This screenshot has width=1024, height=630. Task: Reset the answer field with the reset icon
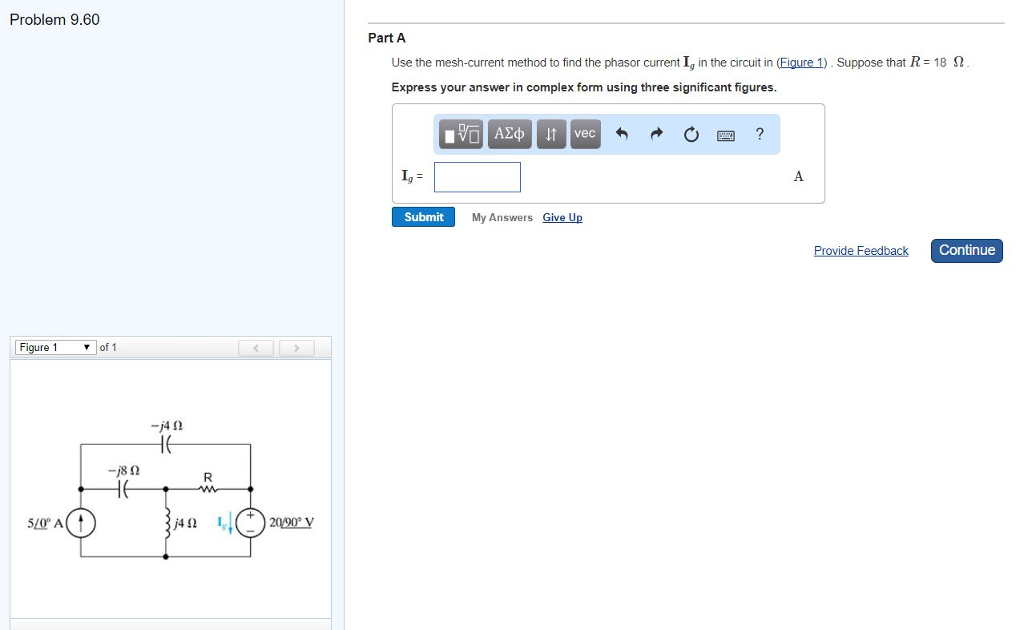click(690, 133)
